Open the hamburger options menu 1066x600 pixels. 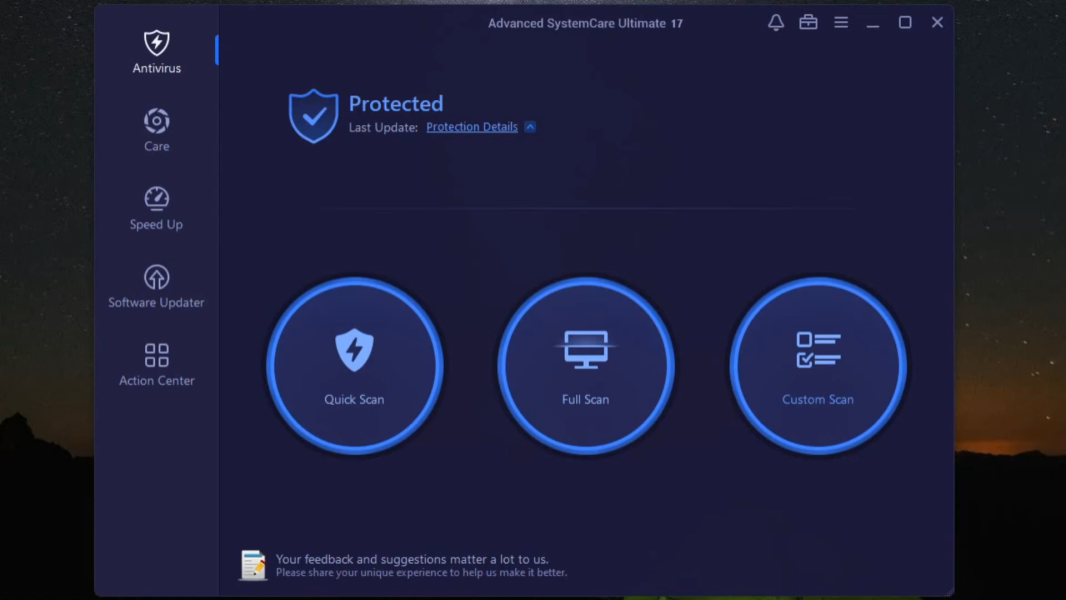click(841, 22)
